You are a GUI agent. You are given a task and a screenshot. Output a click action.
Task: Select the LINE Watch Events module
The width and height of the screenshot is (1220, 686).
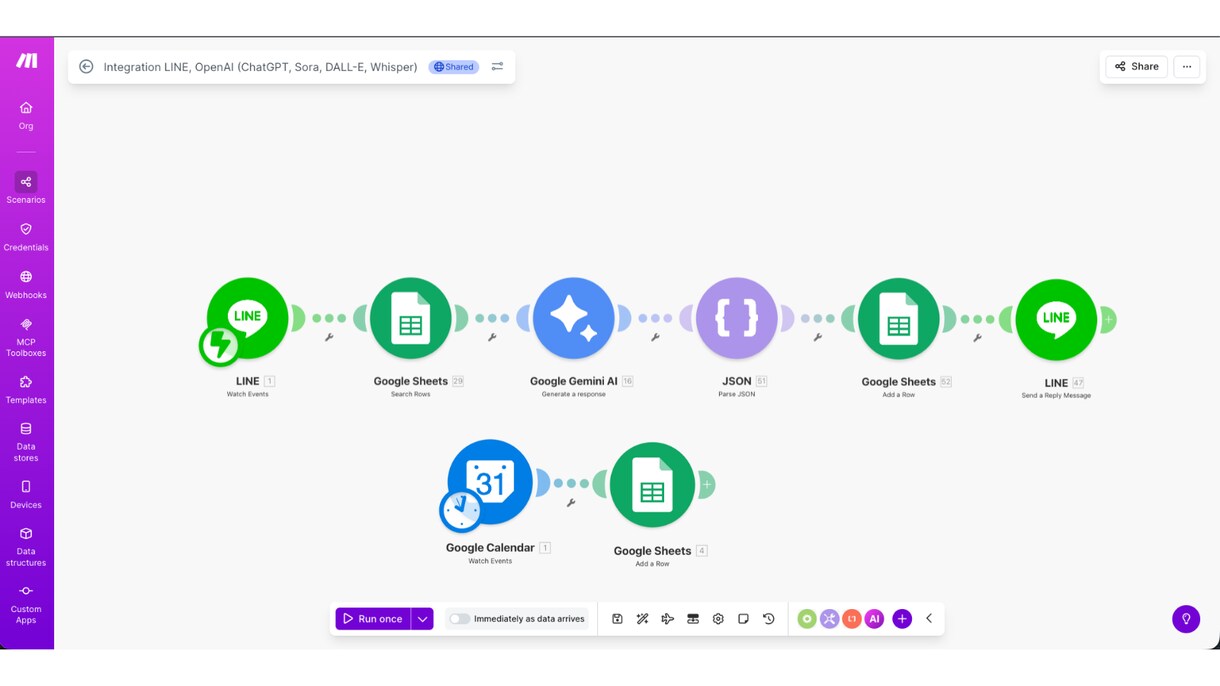pyautogui.click(x=247, y=319)
